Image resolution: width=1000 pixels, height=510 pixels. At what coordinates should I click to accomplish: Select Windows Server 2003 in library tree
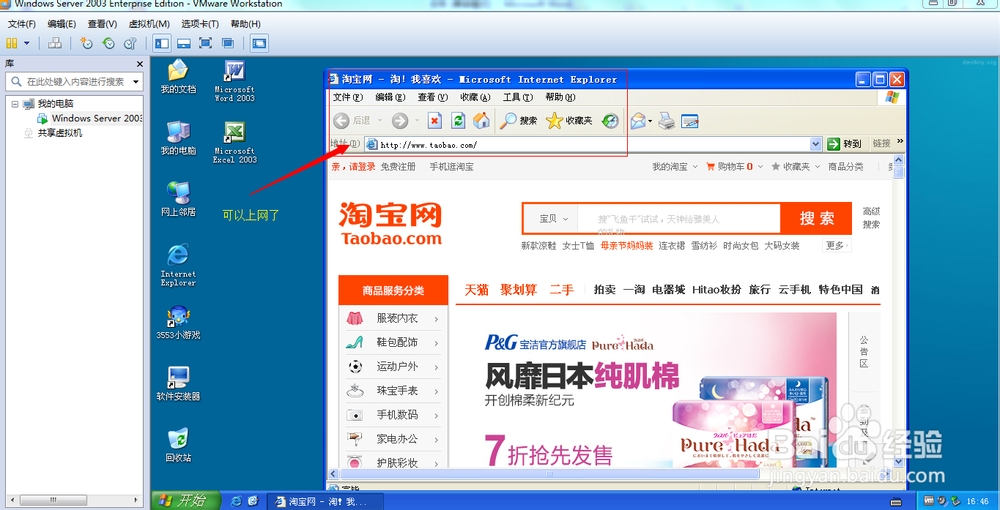coord(90,119)
